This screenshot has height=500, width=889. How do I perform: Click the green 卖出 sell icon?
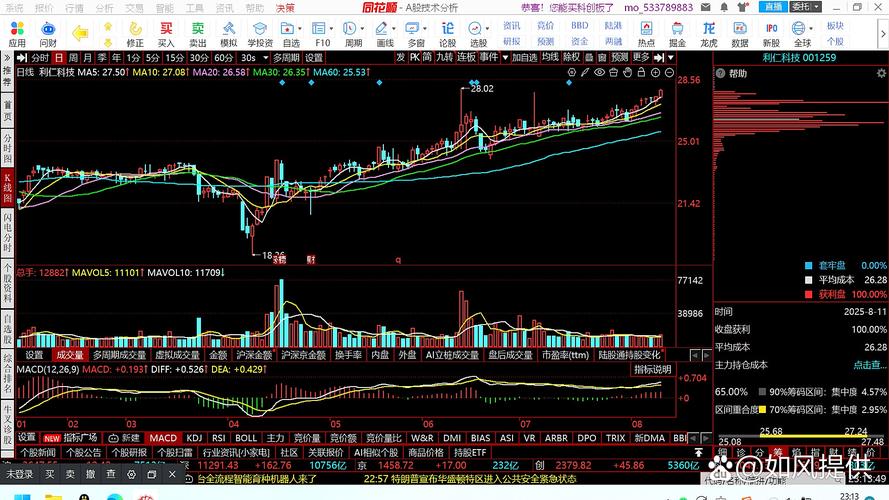point(198,33)
